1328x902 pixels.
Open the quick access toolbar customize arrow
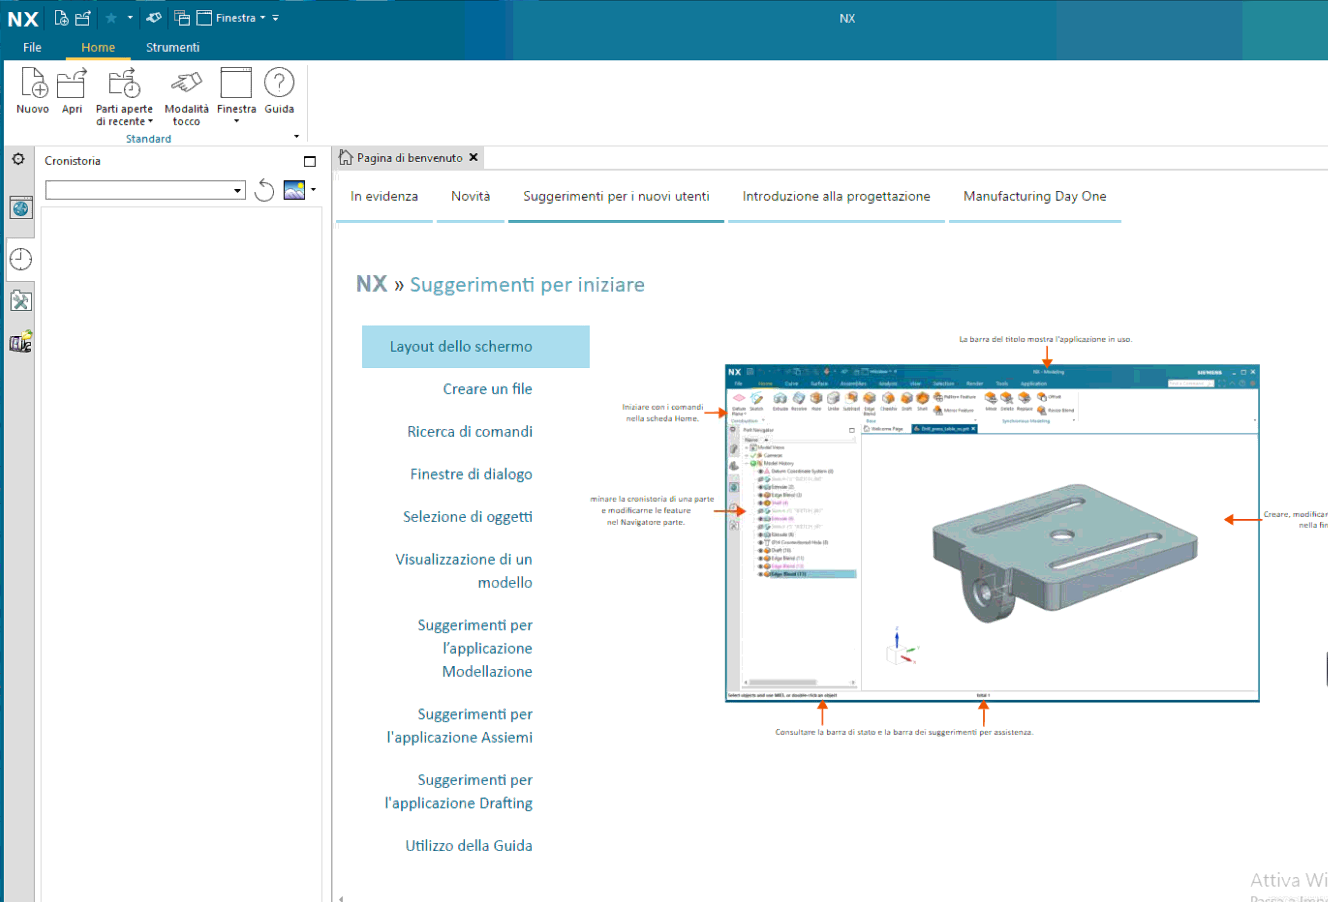tap(276, 18)
